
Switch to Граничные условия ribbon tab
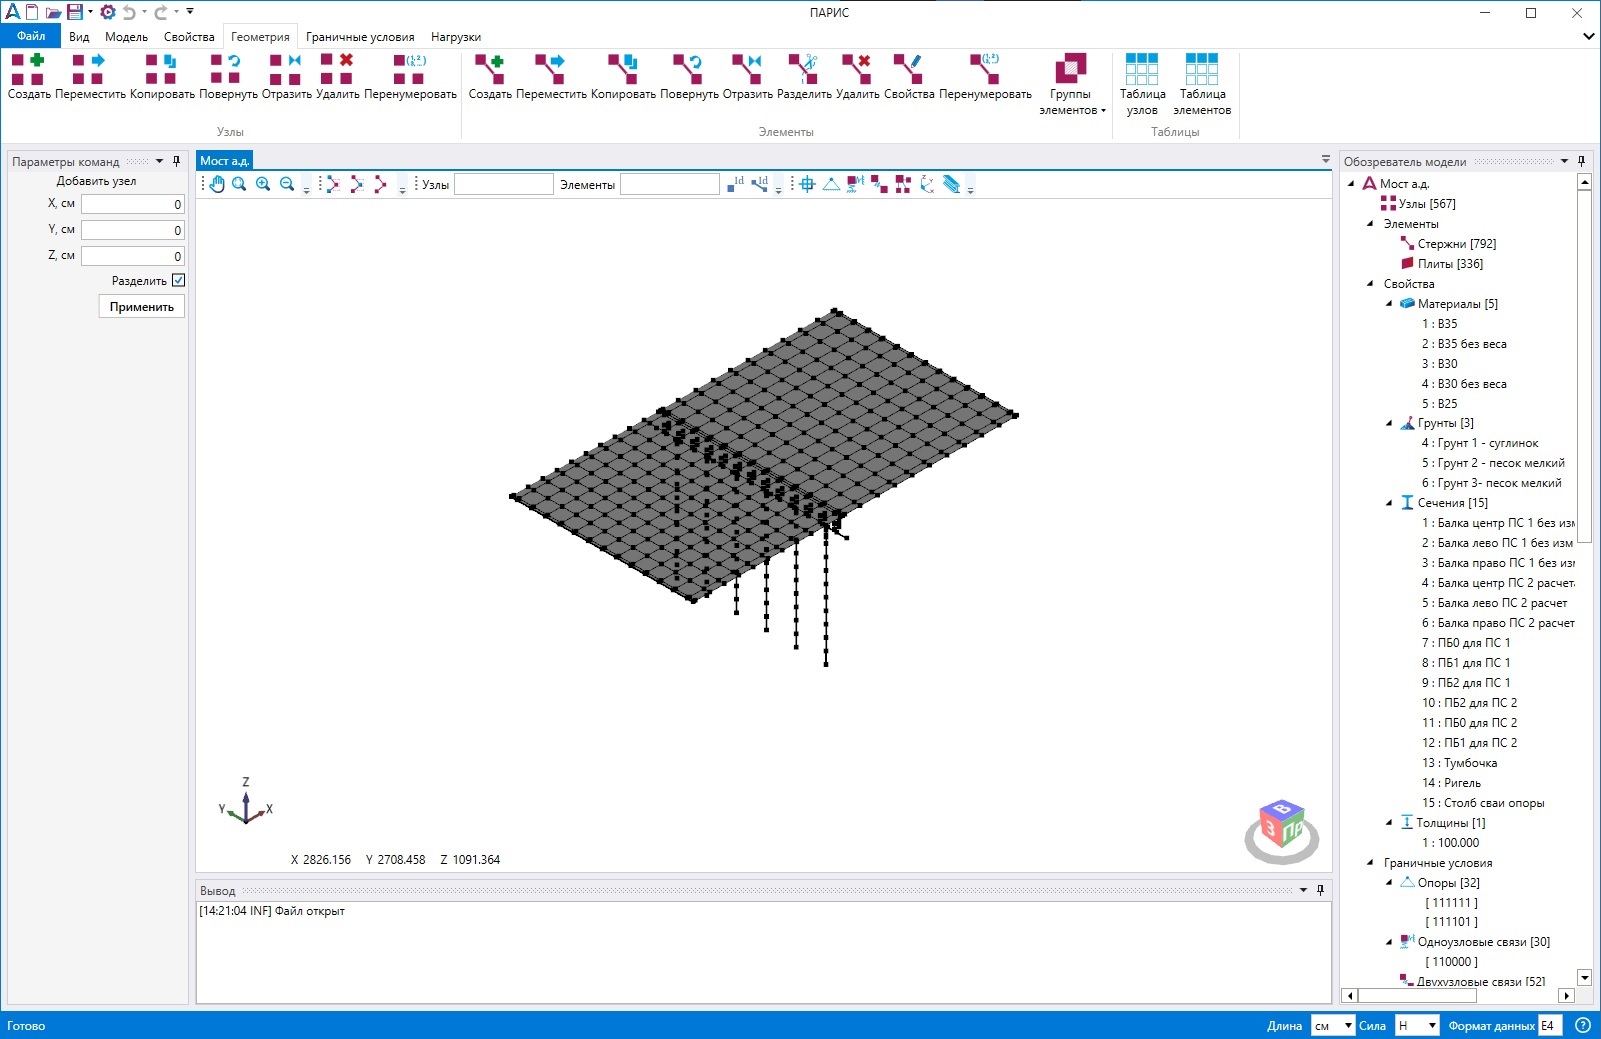[x=360, y=37]
